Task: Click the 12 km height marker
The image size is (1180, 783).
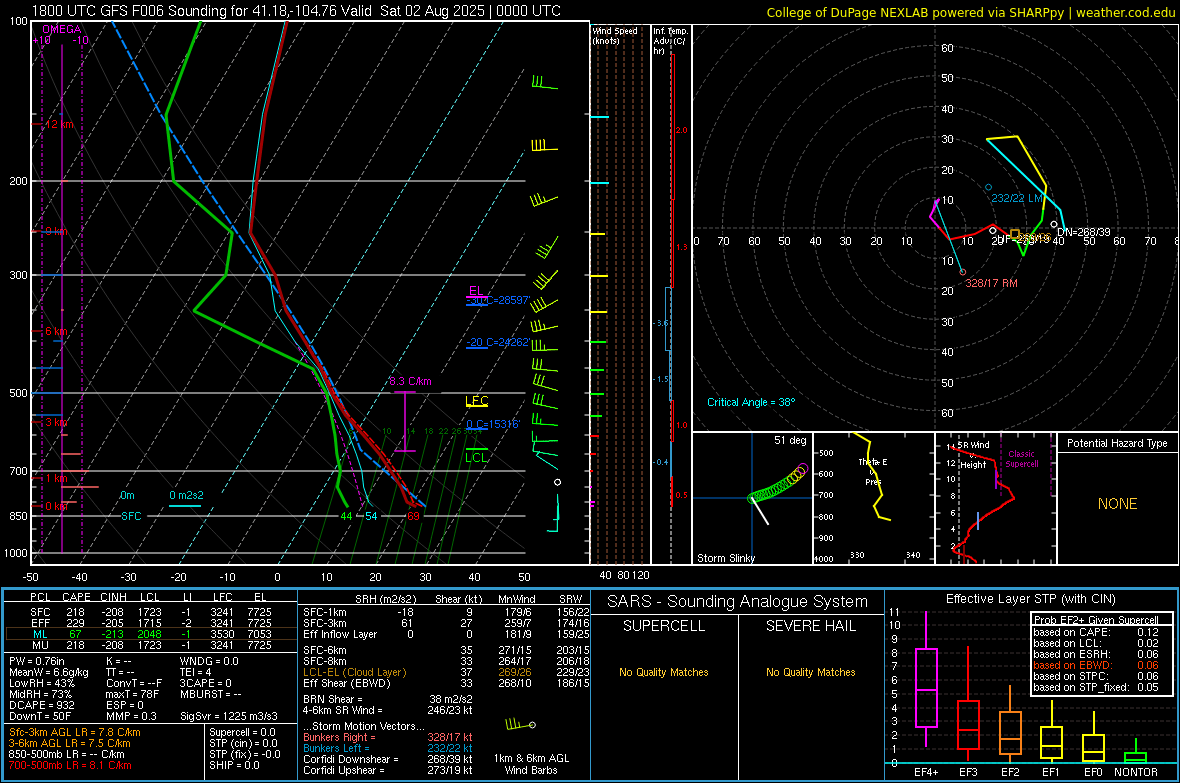Action: [x=59, y=124]
